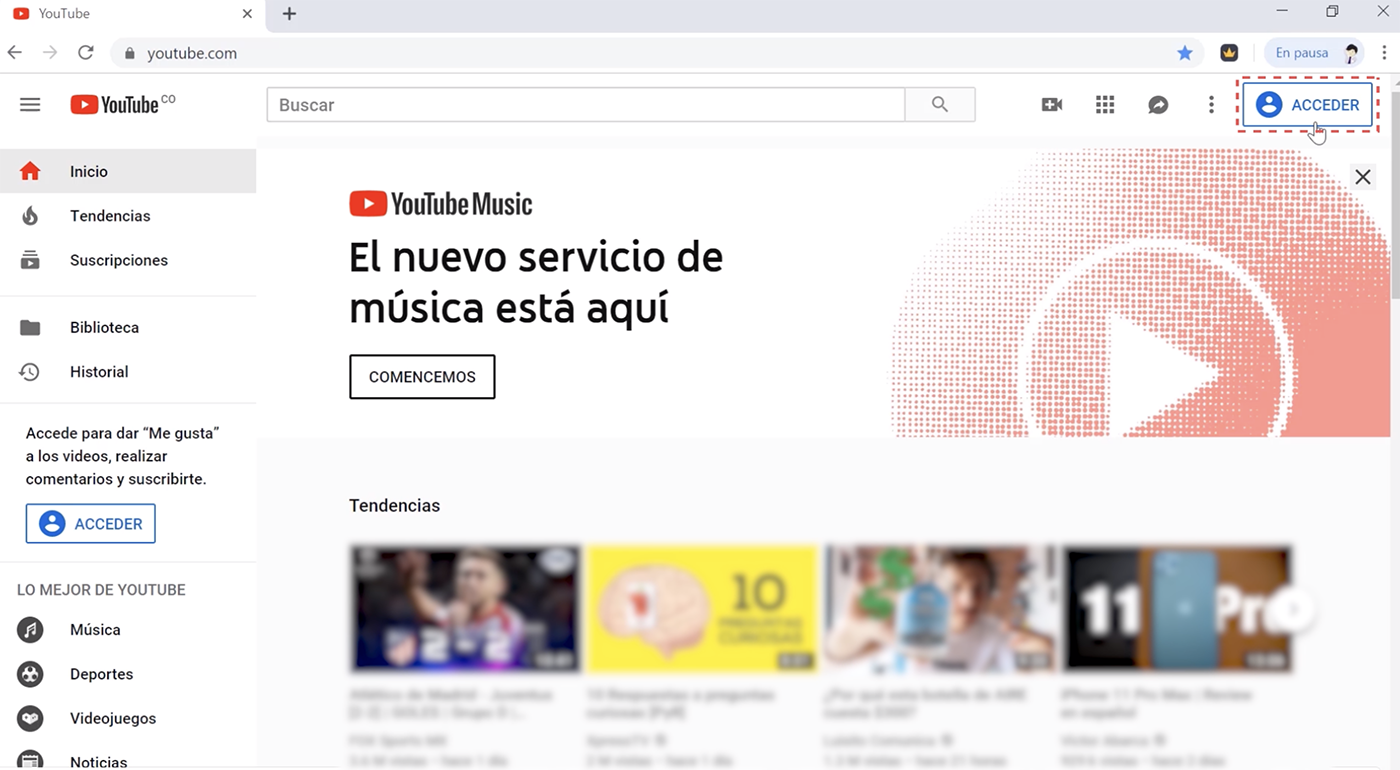Open Música category in sidebar
Image resolution: width=1400 pixels, height=770 pixels.
(x=128, y=629)
